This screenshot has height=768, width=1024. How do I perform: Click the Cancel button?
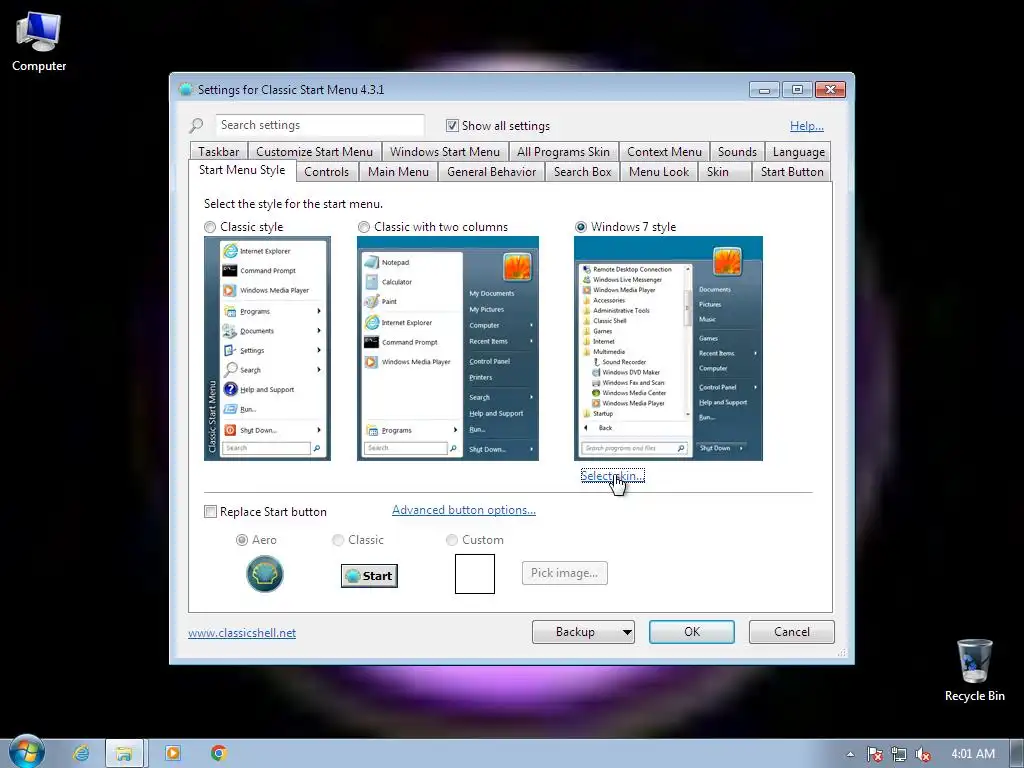click(792, 632)
